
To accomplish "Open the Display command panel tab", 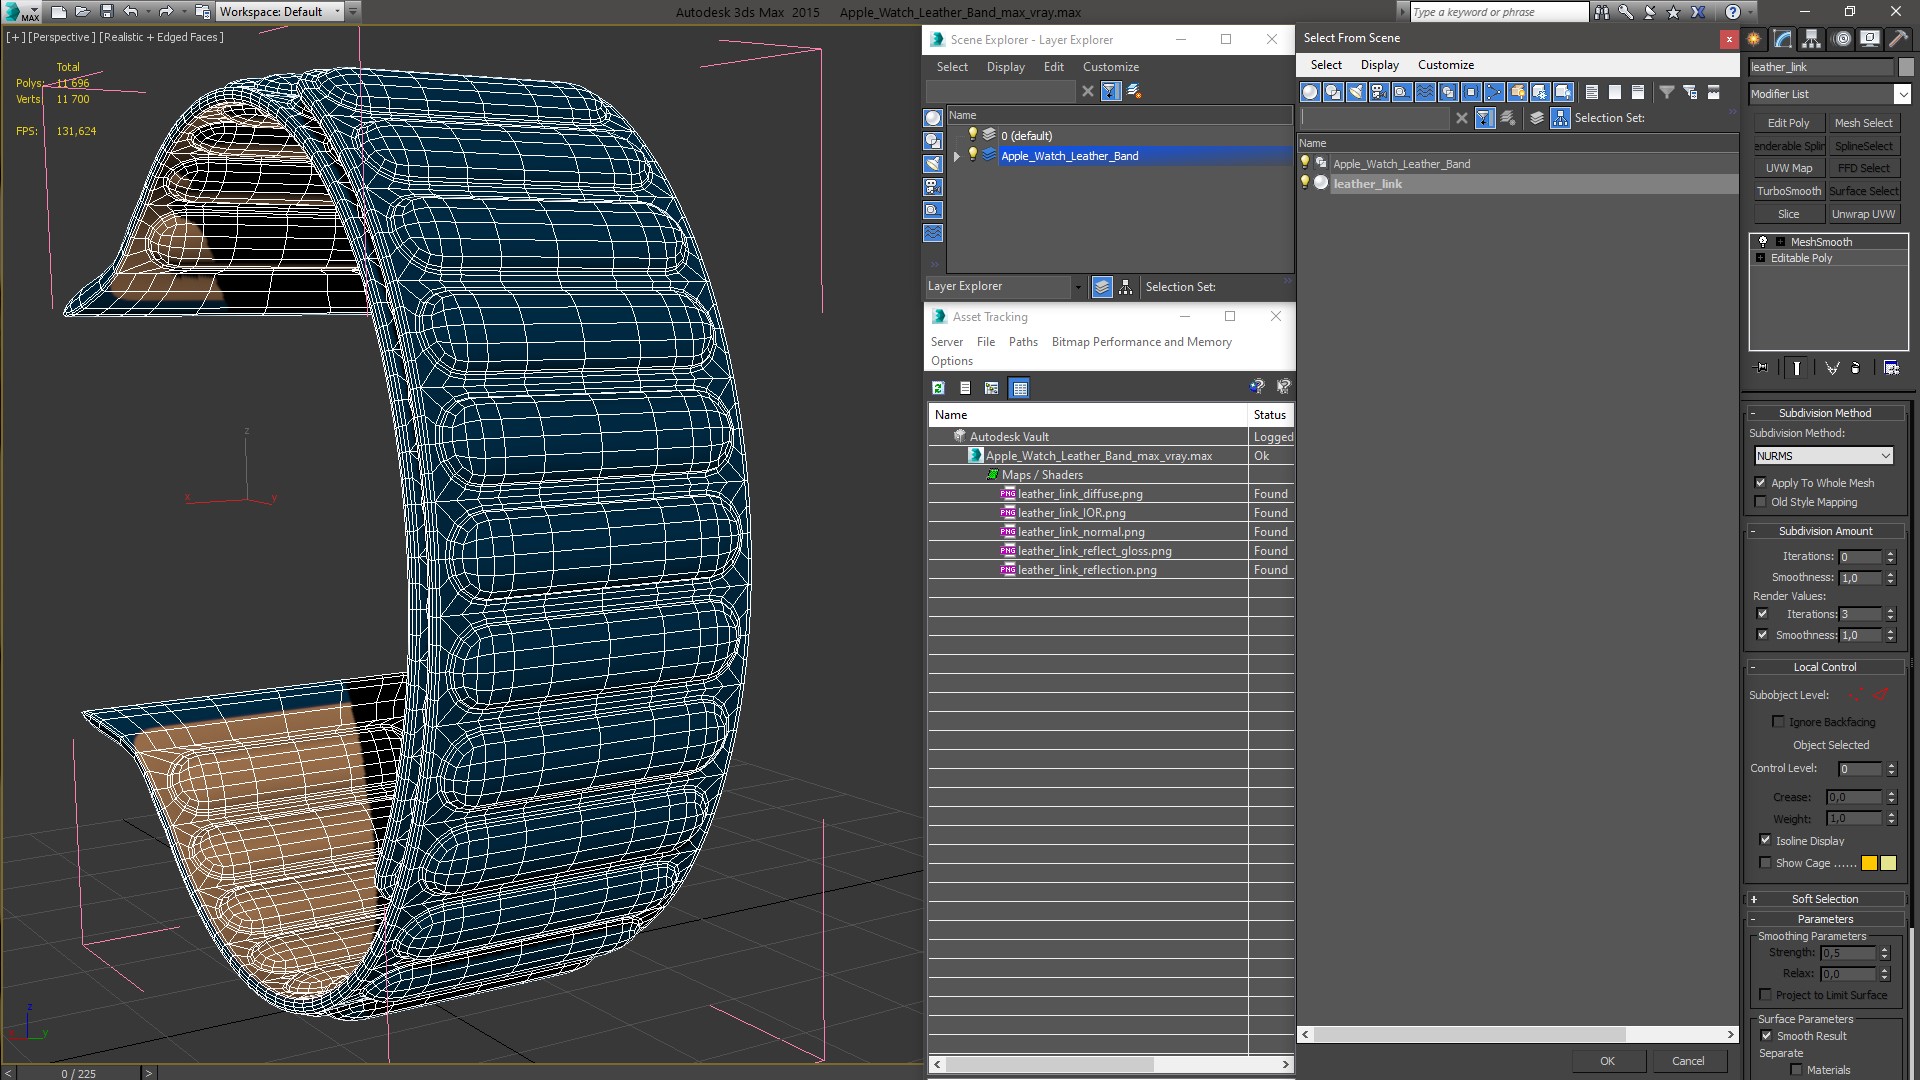I will (1869, 39).
